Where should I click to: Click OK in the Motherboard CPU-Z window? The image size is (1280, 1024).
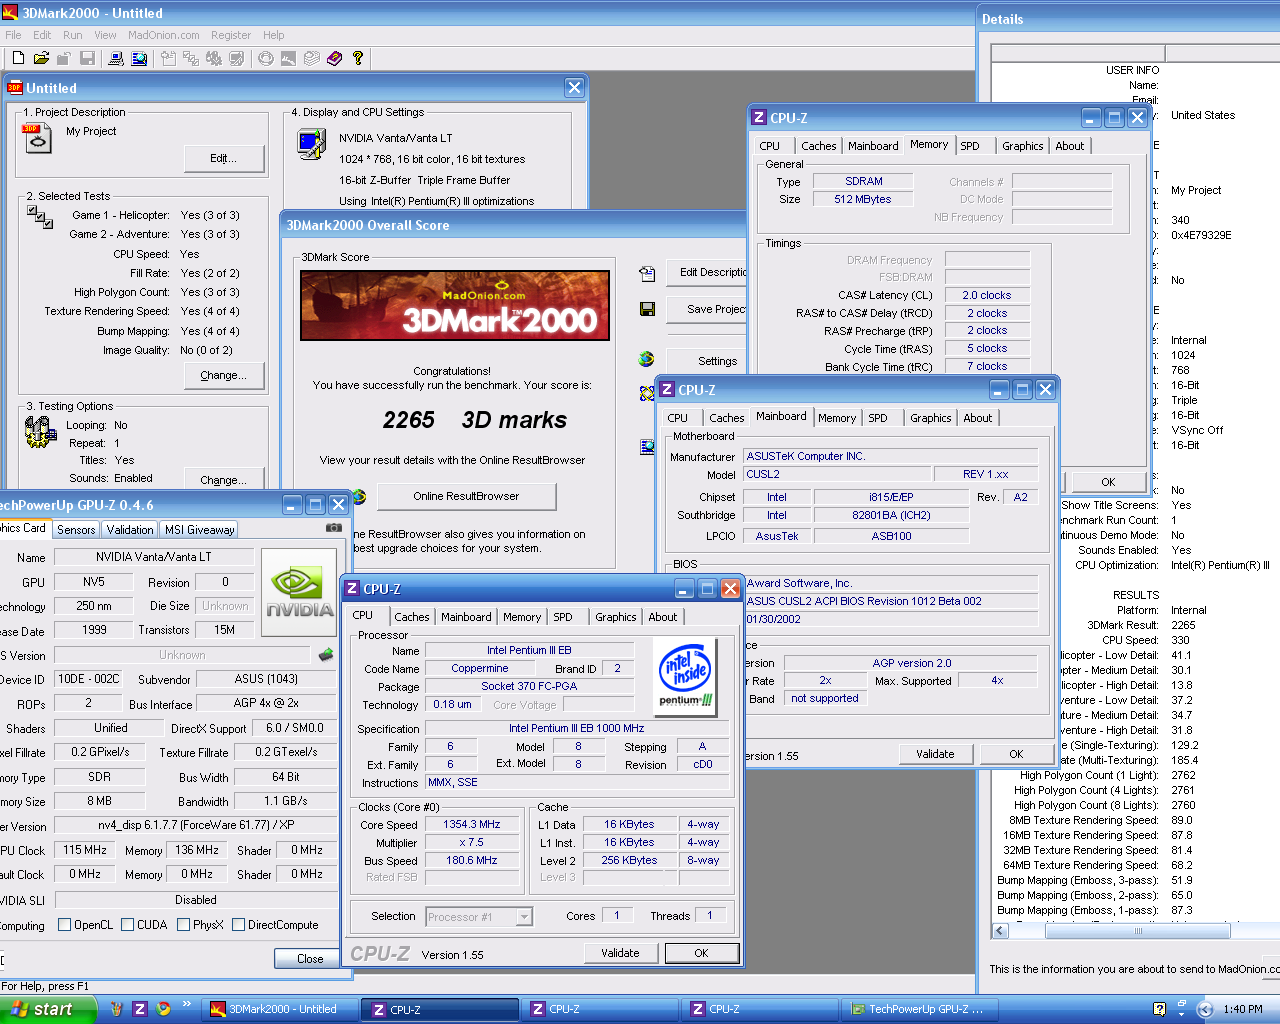[1016, 754]
